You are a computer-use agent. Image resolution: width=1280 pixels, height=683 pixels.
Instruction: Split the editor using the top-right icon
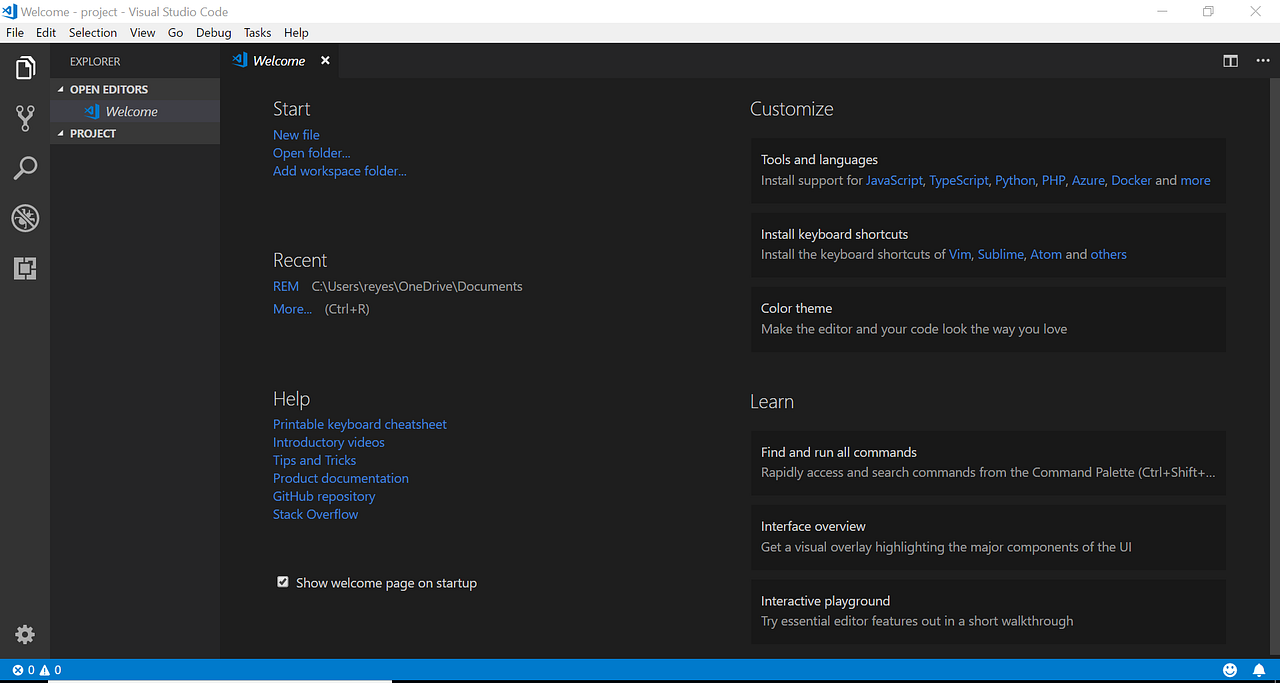pos(1229,60)
